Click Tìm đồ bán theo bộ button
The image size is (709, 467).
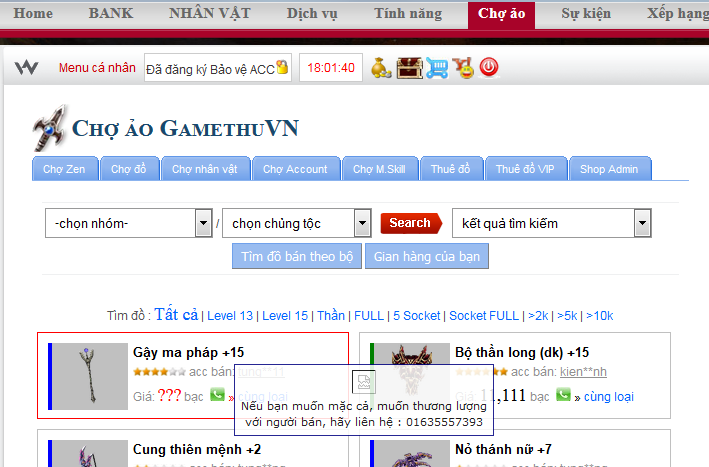[297, 256]
